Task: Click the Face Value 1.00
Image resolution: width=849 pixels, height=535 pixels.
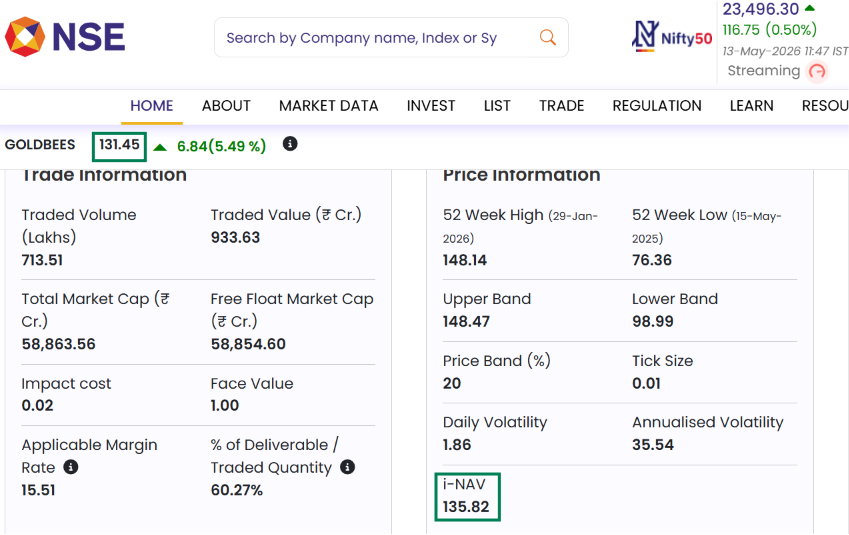Action: click(225, 406)
